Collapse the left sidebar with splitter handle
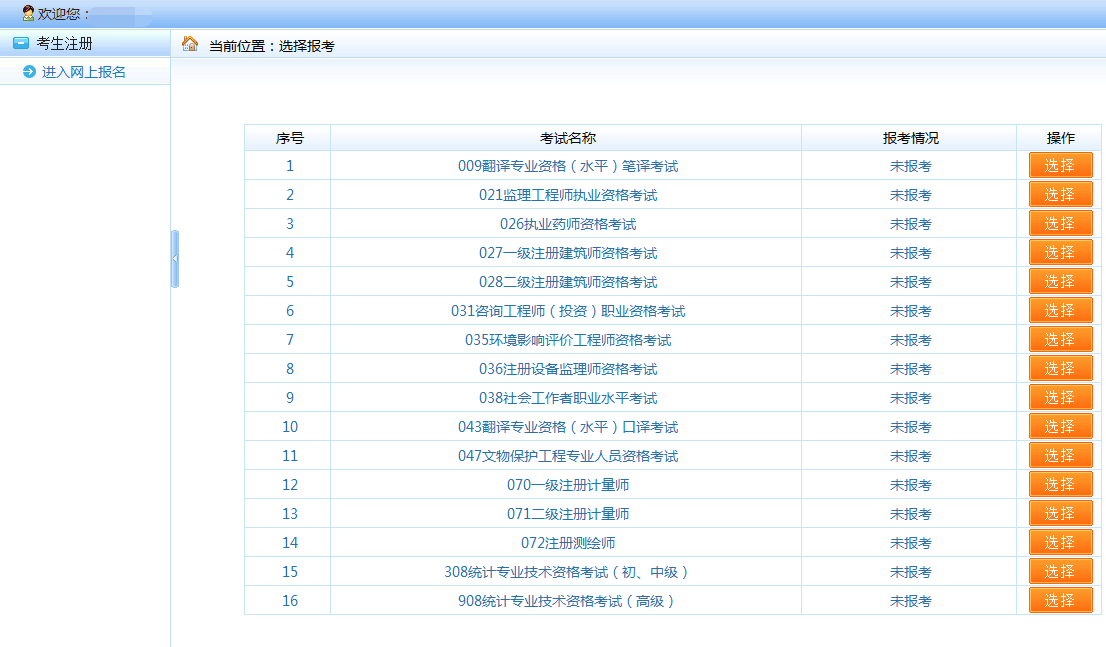 tap(175, 259)
